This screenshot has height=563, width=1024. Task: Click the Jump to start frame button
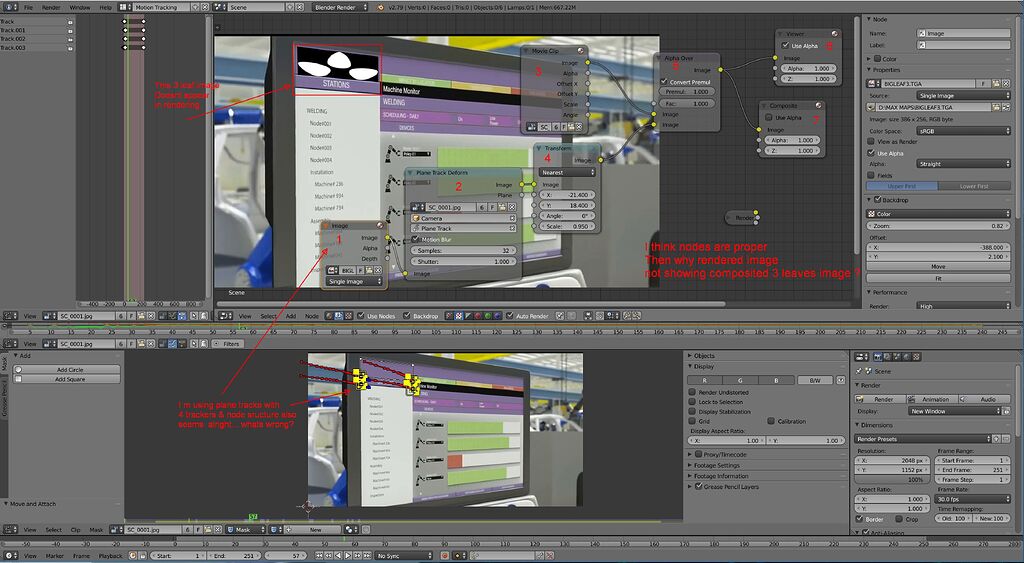tap(319, 556)
